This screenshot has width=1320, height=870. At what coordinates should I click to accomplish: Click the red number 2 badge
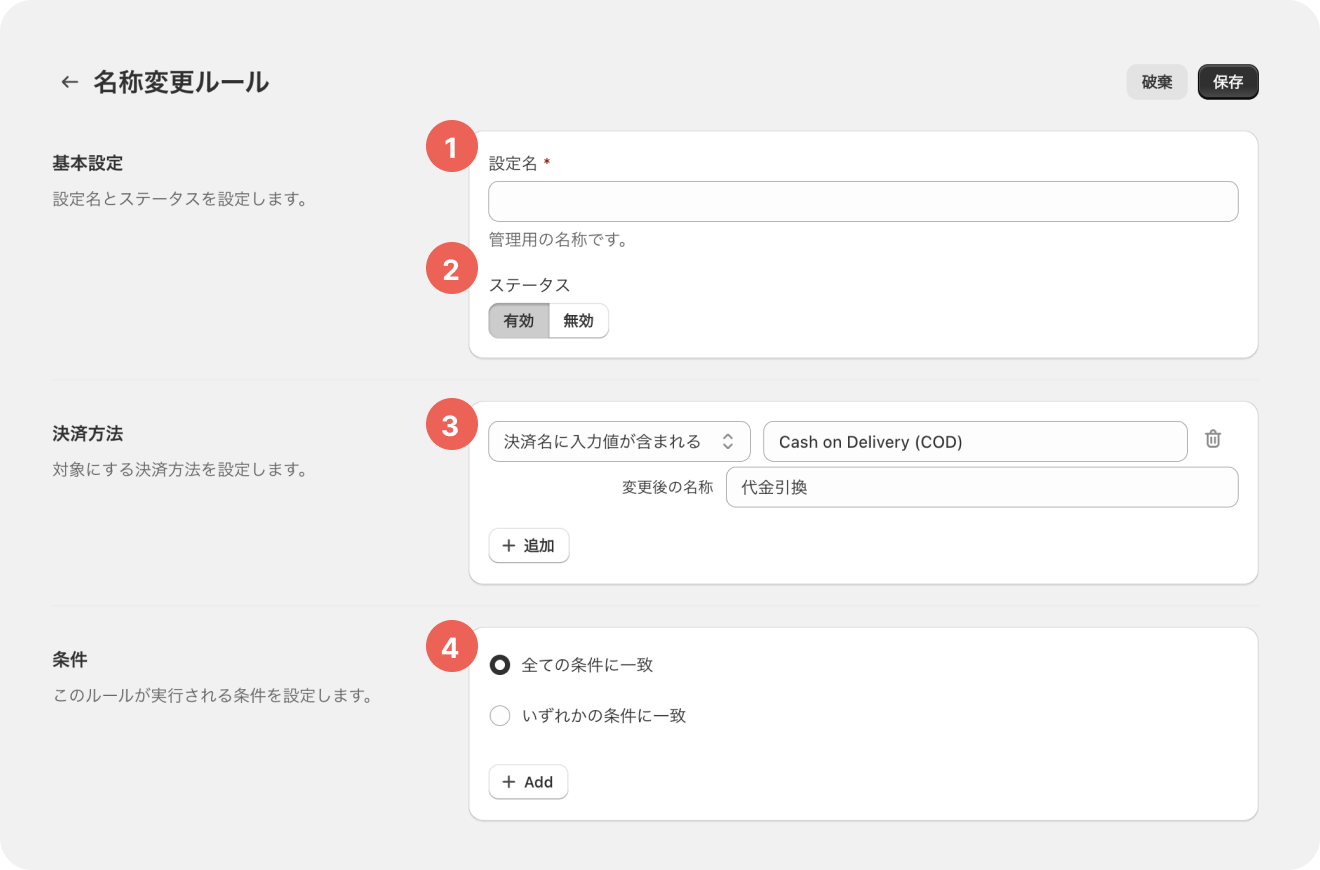(451, 270)
